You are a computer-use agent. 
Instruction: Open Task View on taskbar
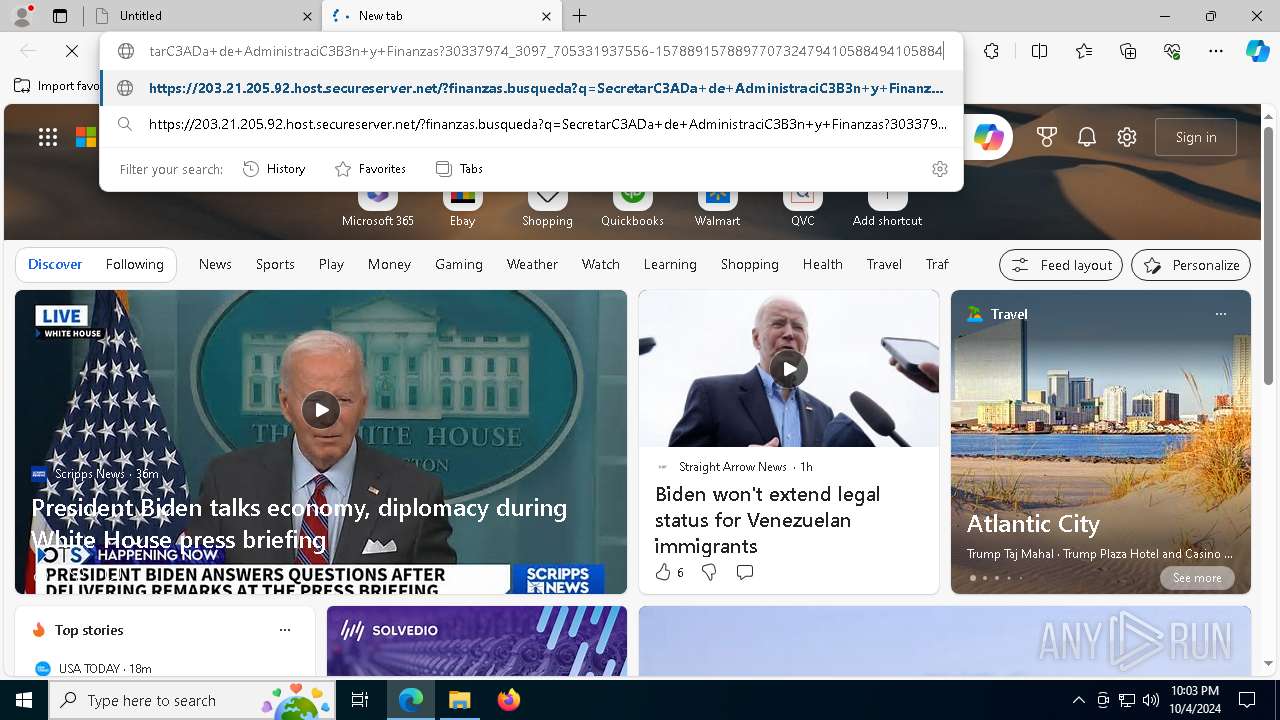point(360,700)
